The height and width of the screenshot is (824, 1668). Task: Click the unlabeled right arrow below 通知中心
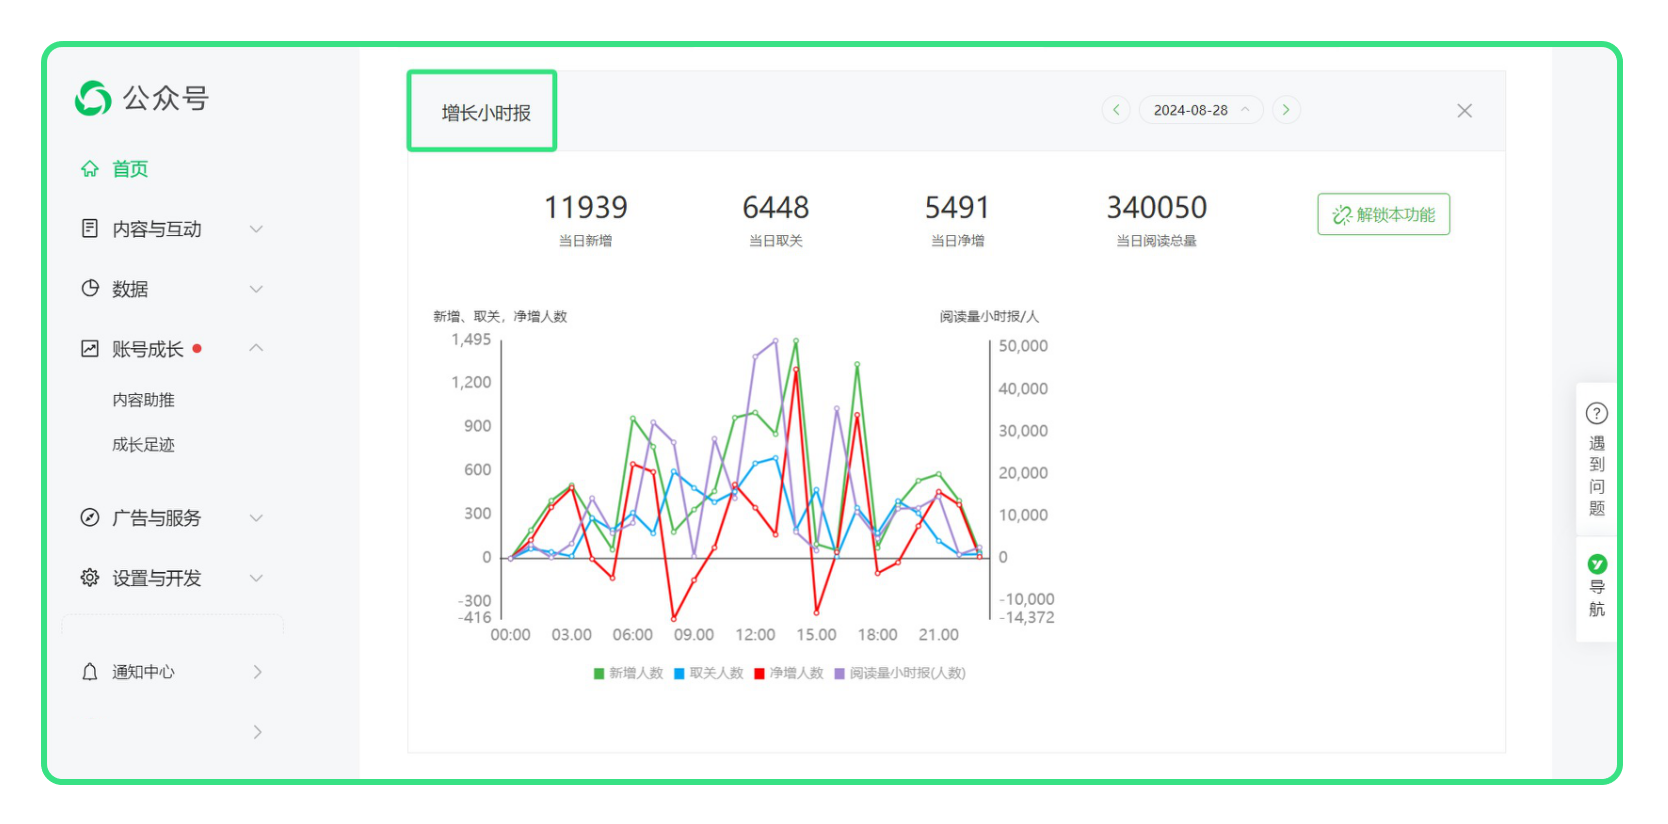point(257,732)
